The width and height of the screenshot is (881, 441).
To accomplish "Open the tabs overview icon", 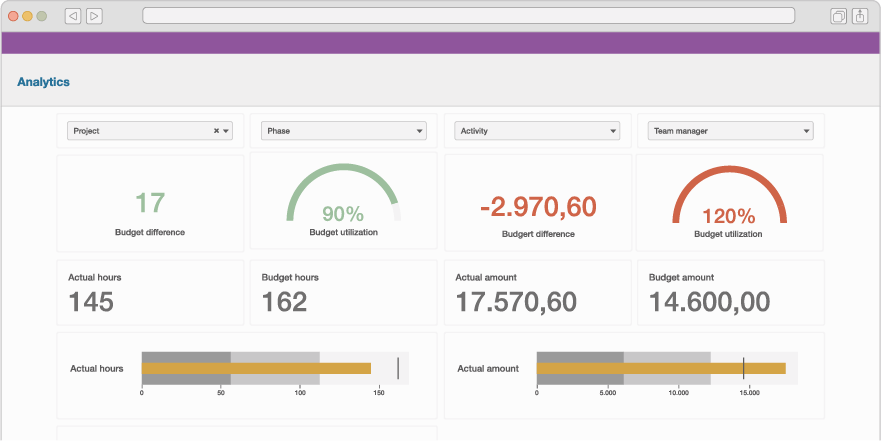I will click(838, 16).
